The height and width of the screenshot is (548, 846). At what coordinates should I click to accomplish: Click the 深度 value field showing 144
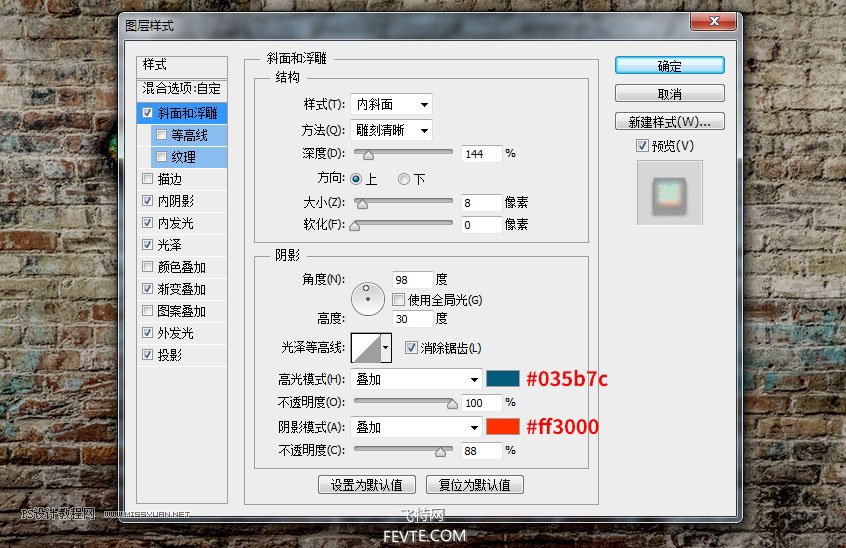pos(481,154)
